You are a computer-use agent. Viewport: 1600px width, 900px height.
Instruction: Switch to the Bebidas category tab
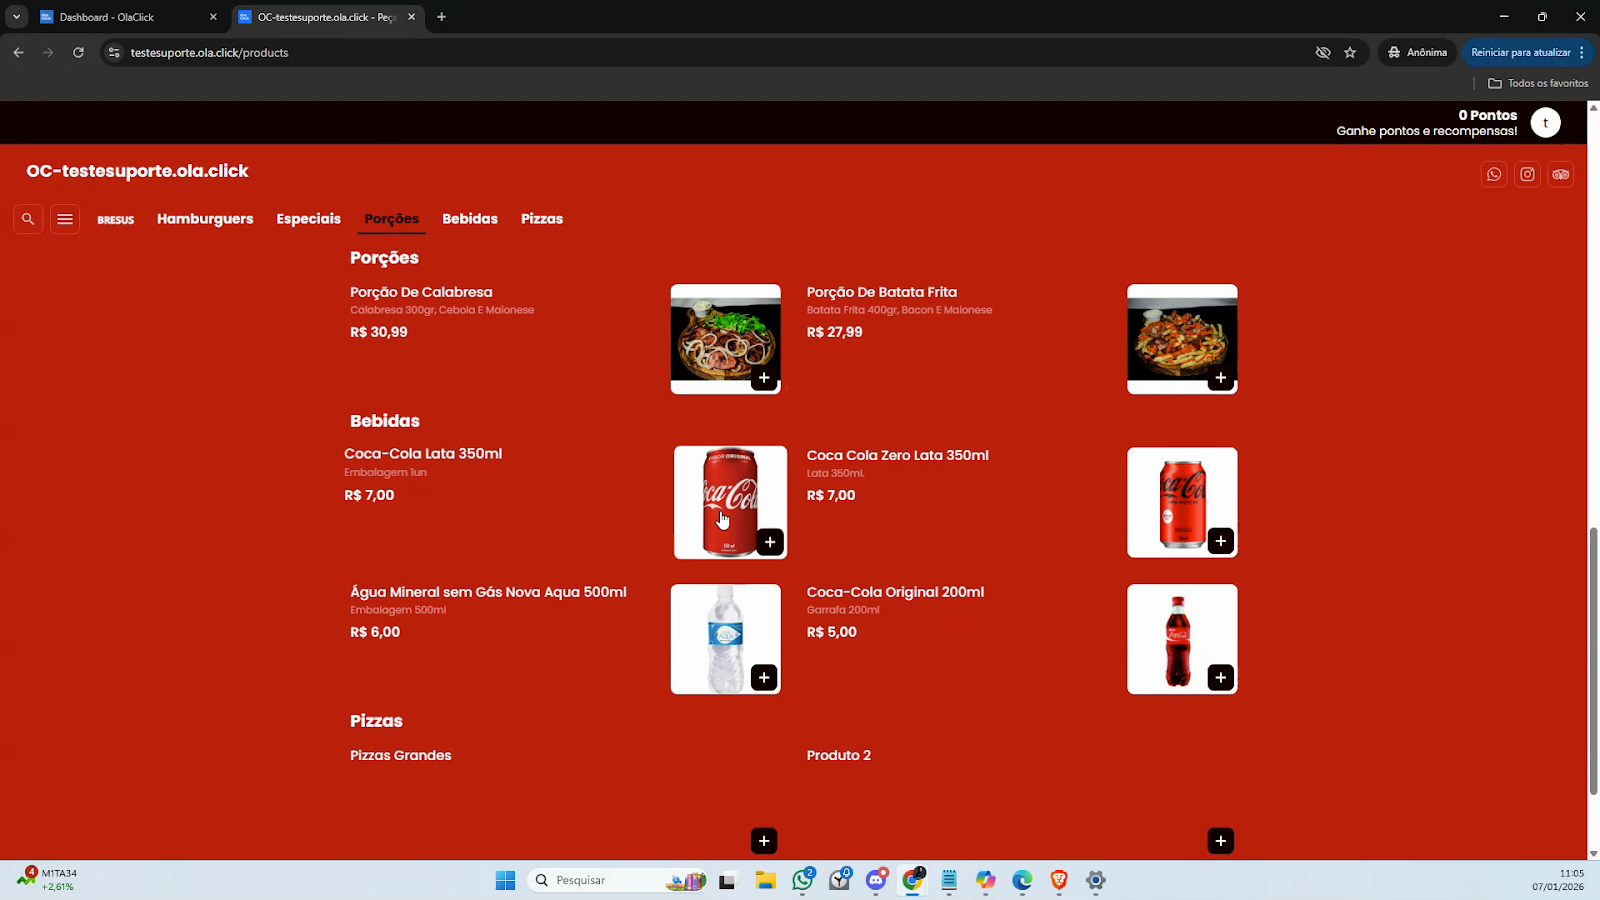click(470, 219)
